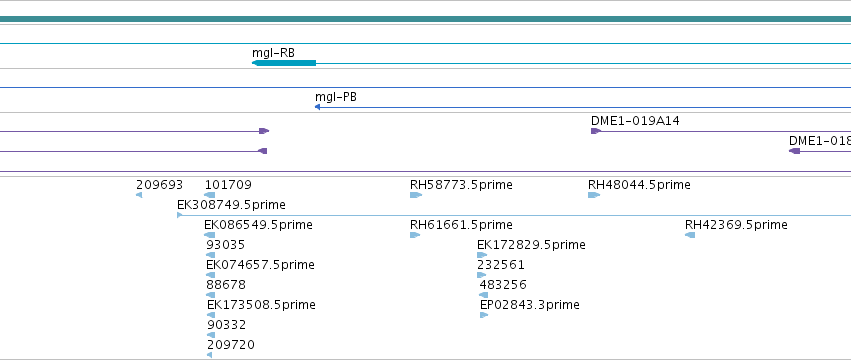Image resolution: width=851 pixels, height=360 pixels.
Task: Select the 101709 EST glyph
Action: point(209,195)
